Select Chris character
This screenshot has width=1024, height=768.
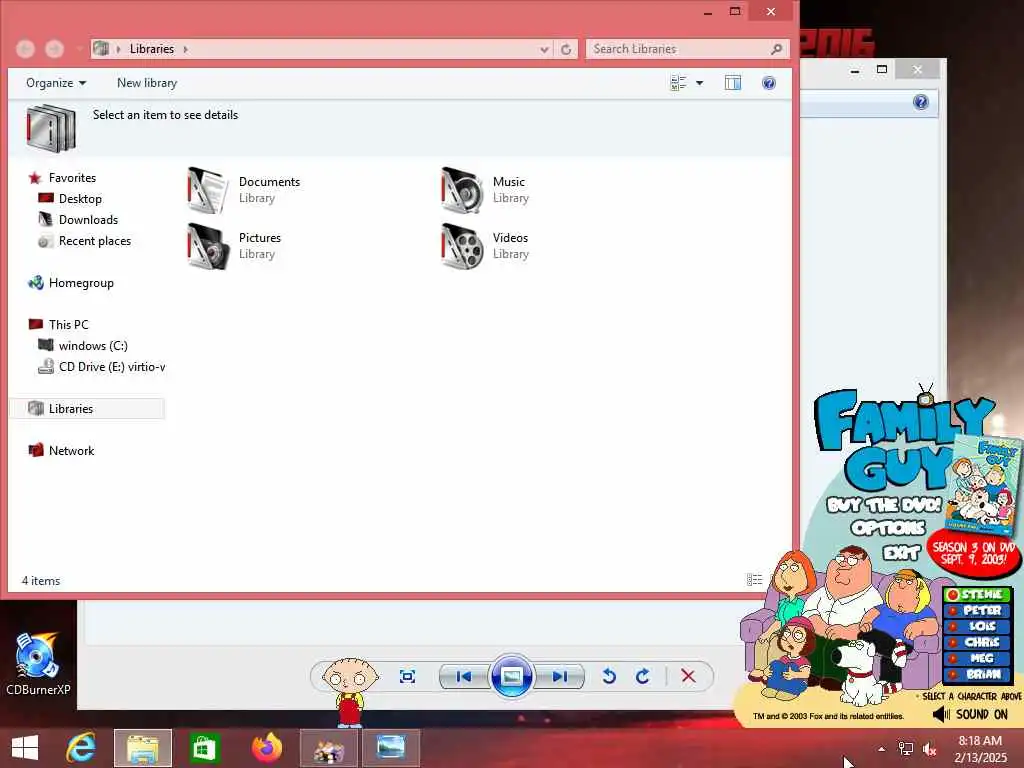(x=977, y=643)
